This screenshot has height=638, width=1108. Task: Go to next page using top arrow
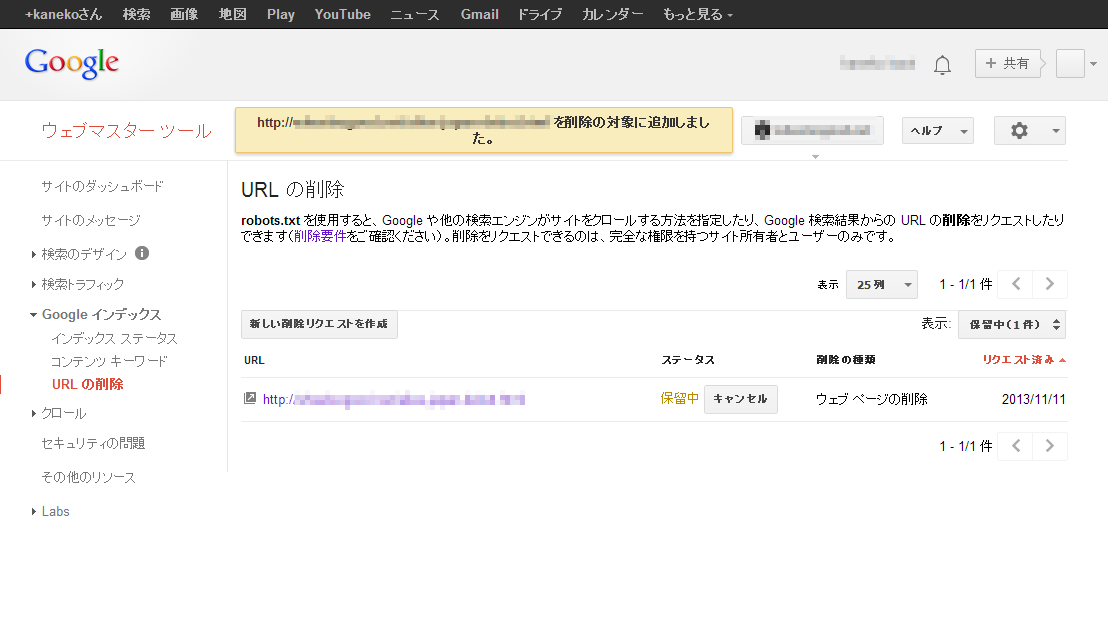click(x=1049, y=284)
